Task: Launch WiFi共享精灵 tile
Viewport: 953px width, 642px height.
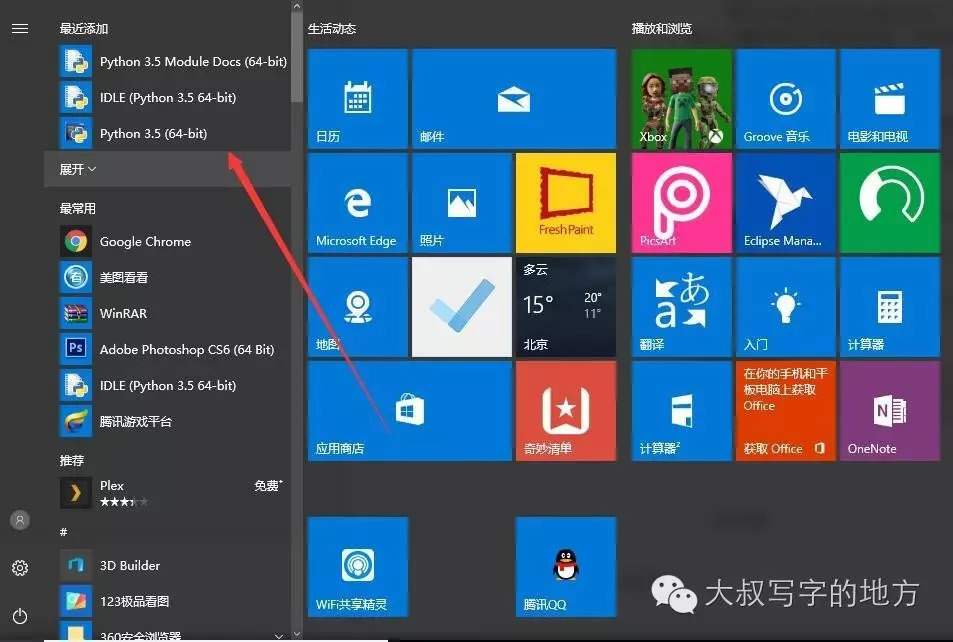Action: coord(357,567)
